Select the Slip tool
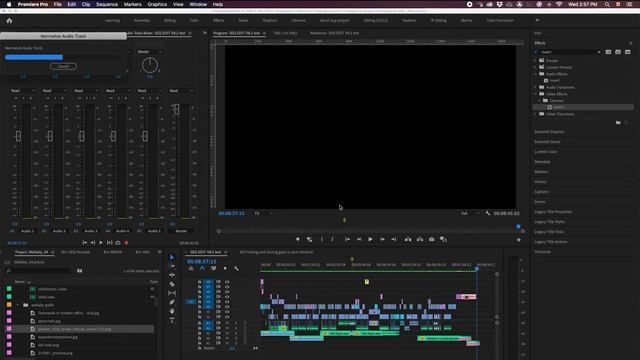This screenshot has width=640, height=360. tap(172, 293)
